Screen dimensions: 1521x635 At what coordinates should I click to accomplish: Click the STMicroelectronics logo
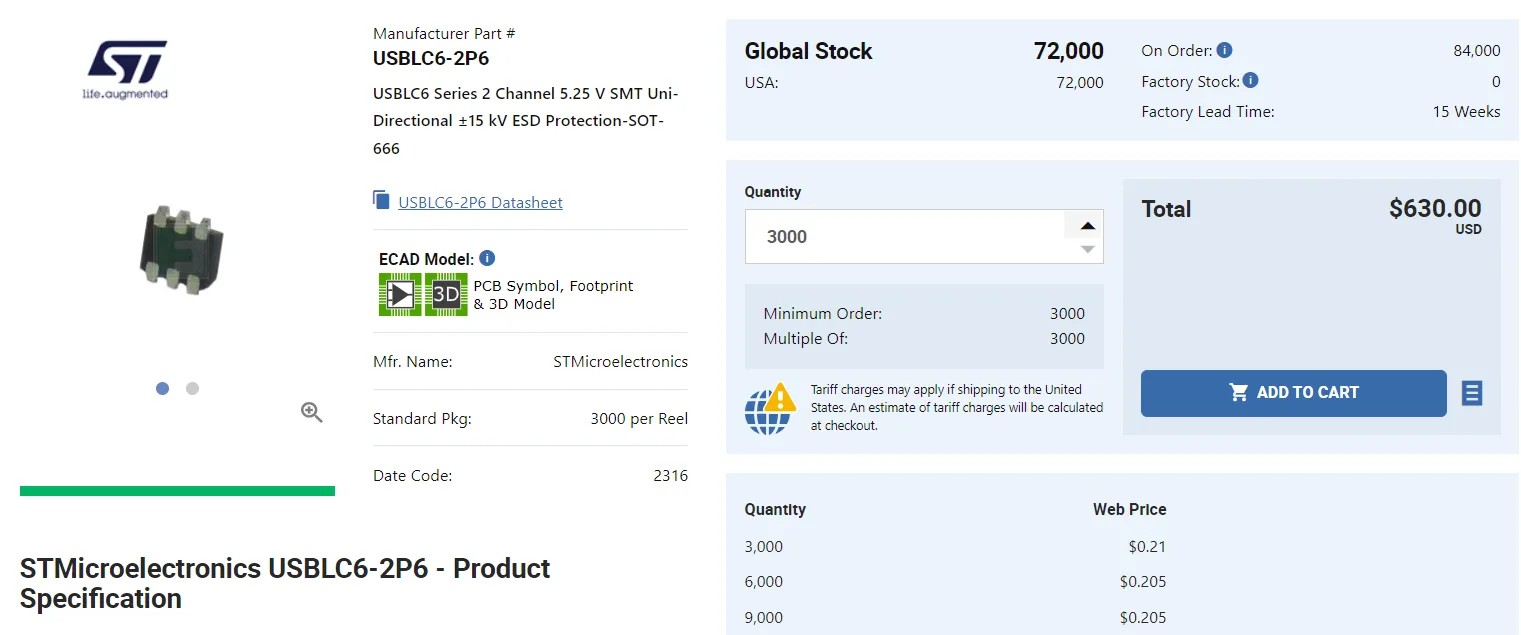coord(125,69)
